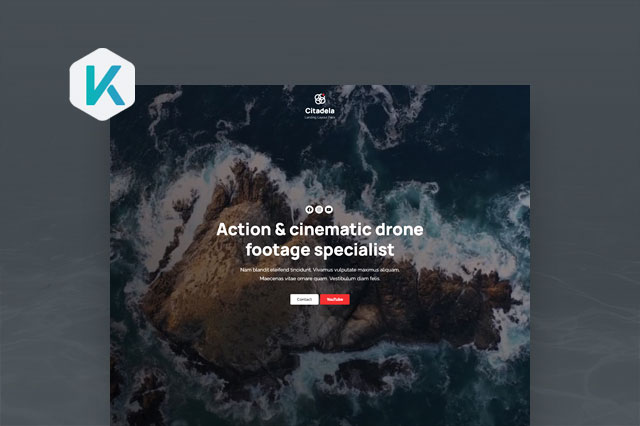
Task: Click the Citadela site title text
Action: pyautogui.click(x=319, y=111)
